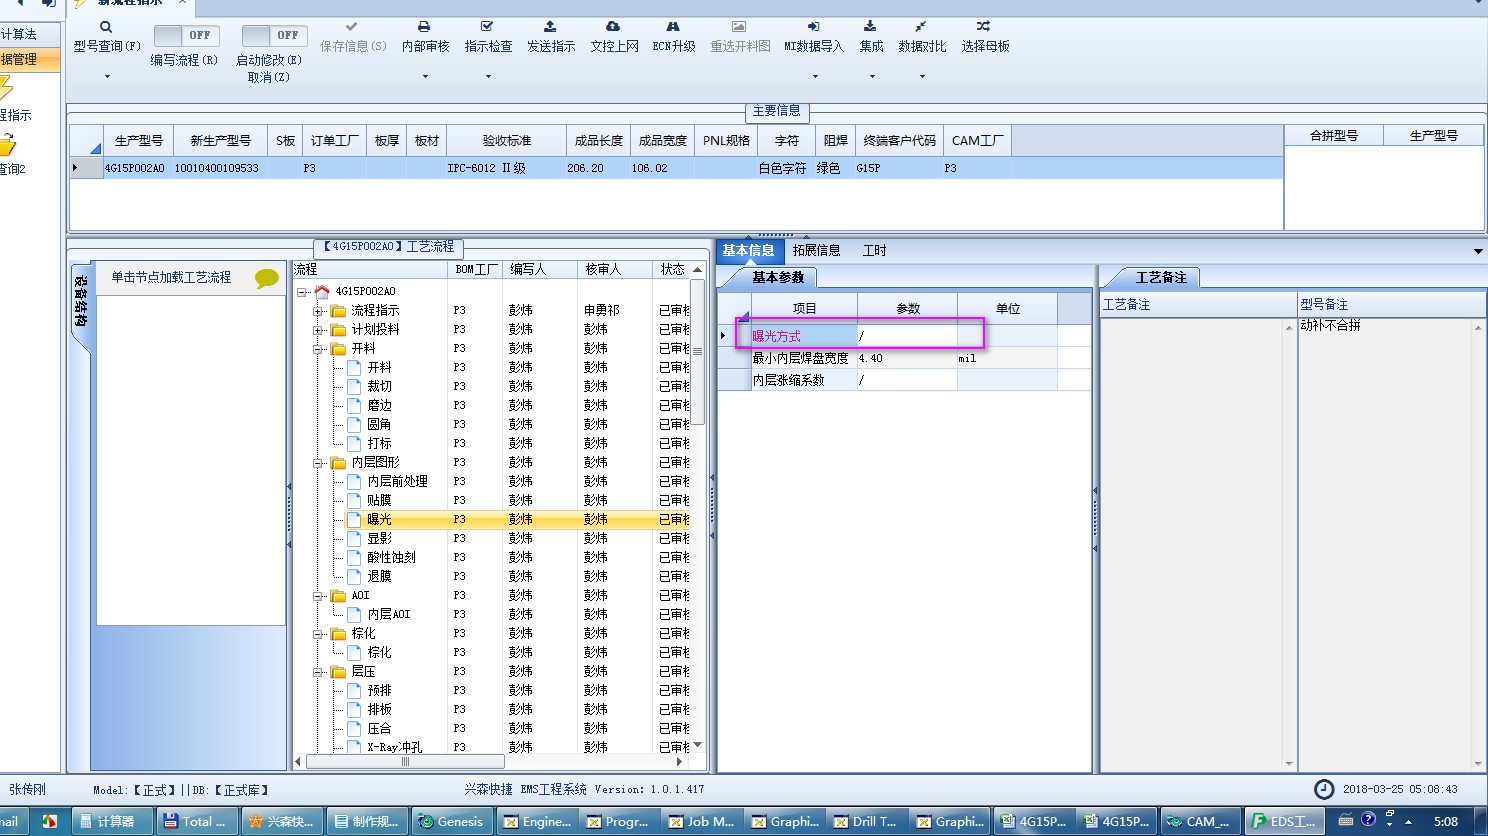Toggle 编写流程(R) switch
This screenshot has width=1488, height=836.
tap(187, 35)
